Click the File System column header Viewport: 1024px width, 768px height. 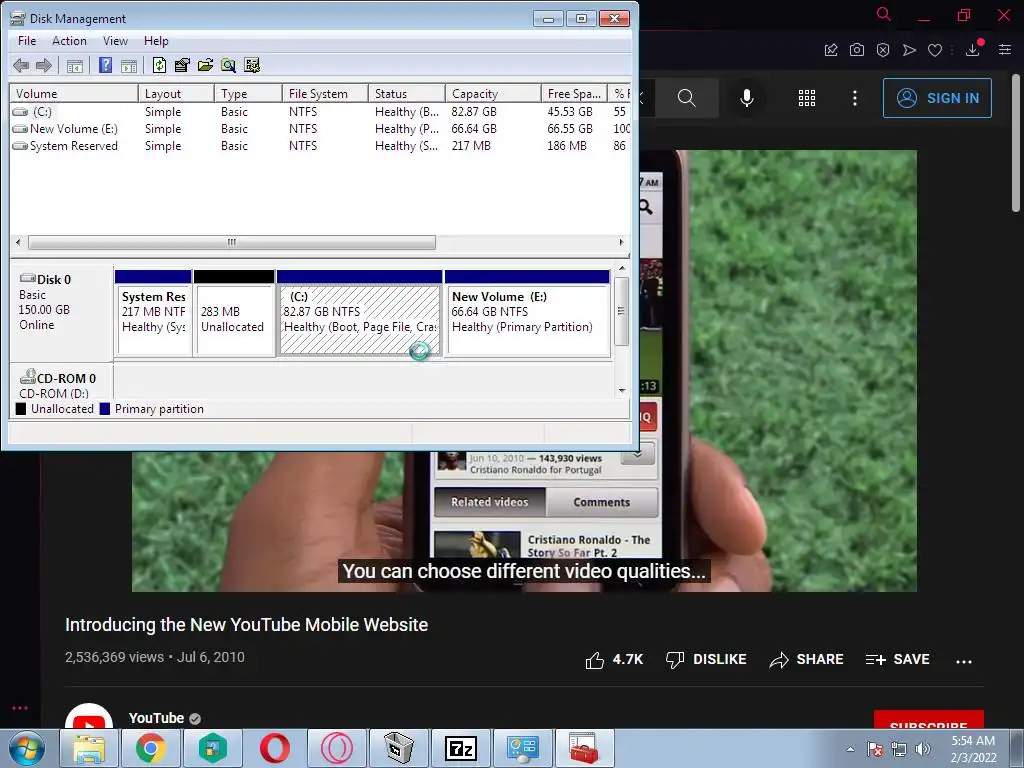click(x=325, y=93)
